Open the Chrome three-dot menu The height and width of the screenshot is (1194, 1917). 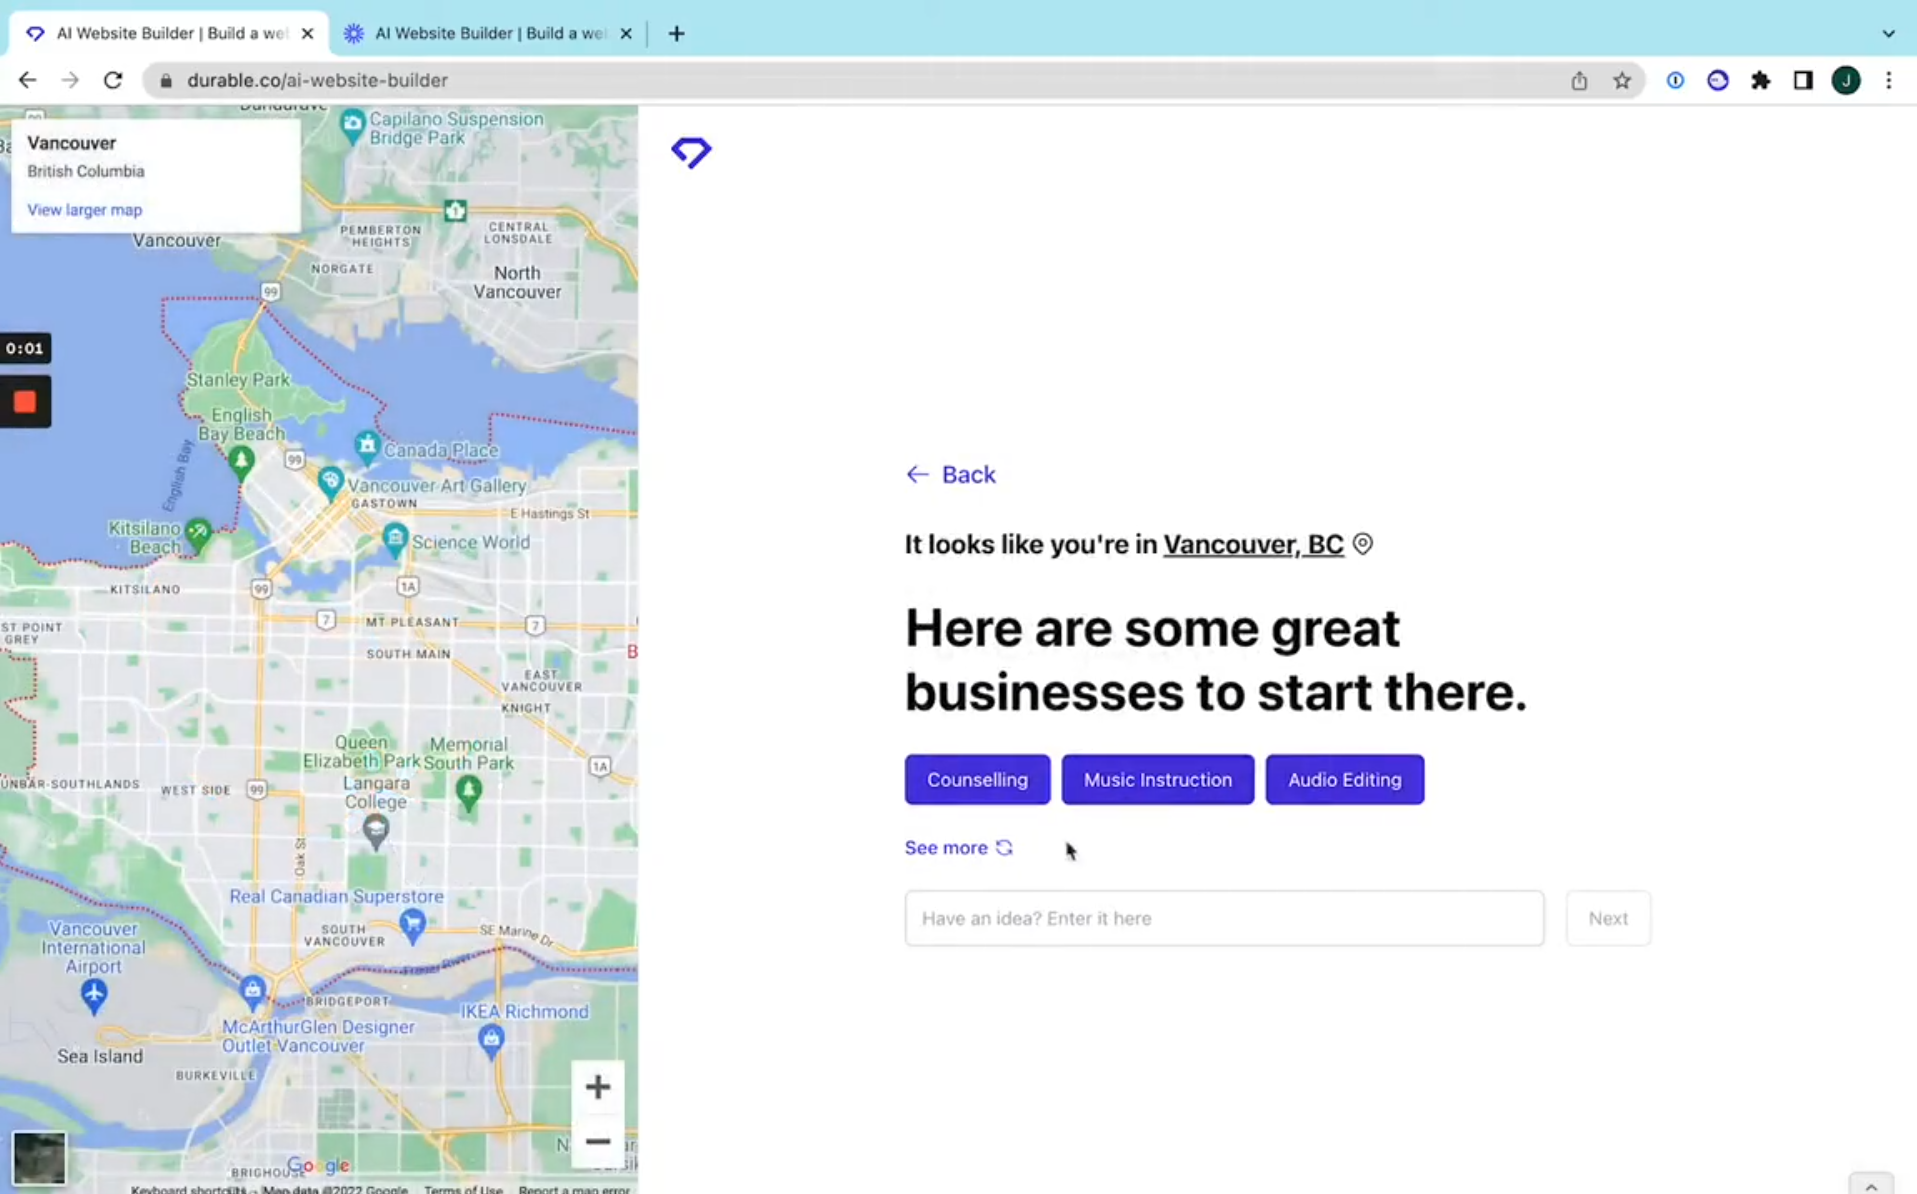click(x=1888, y=80)
